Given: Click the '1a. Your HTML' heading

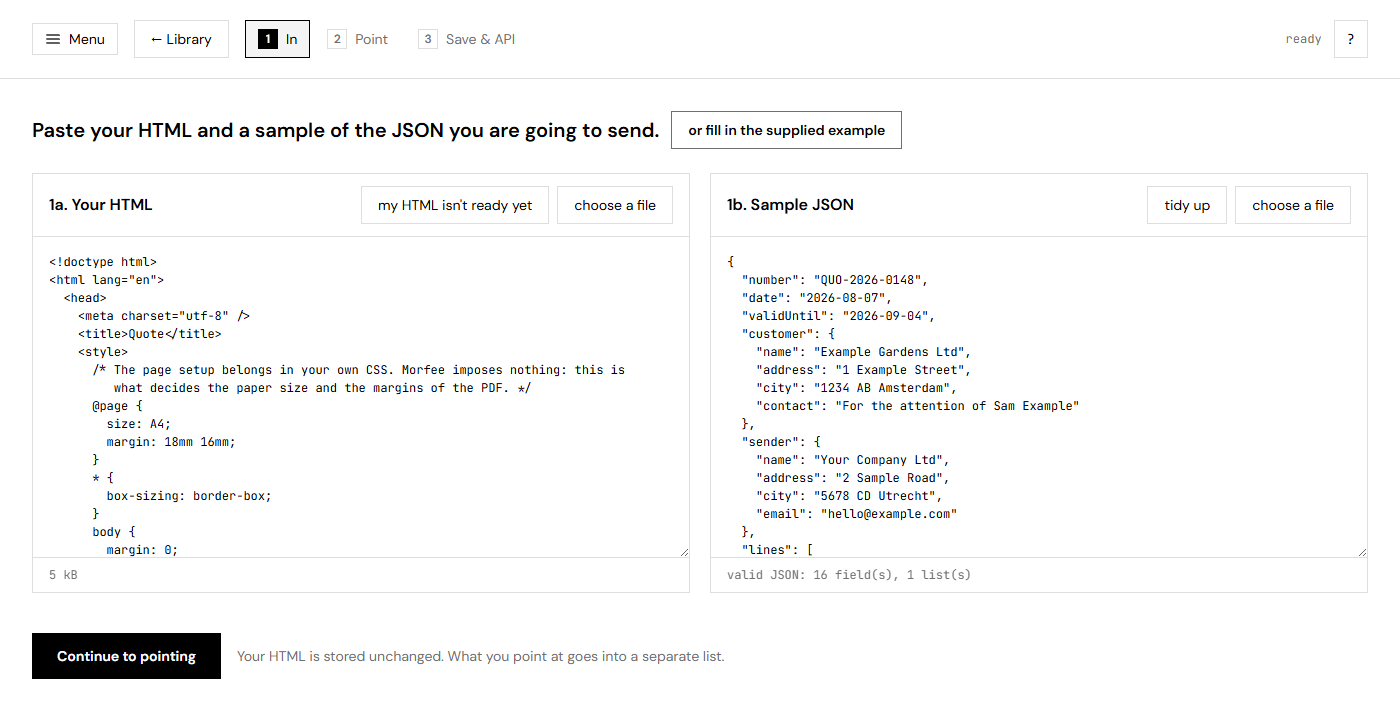Looking at the screenshot, I should click(101, 205).
